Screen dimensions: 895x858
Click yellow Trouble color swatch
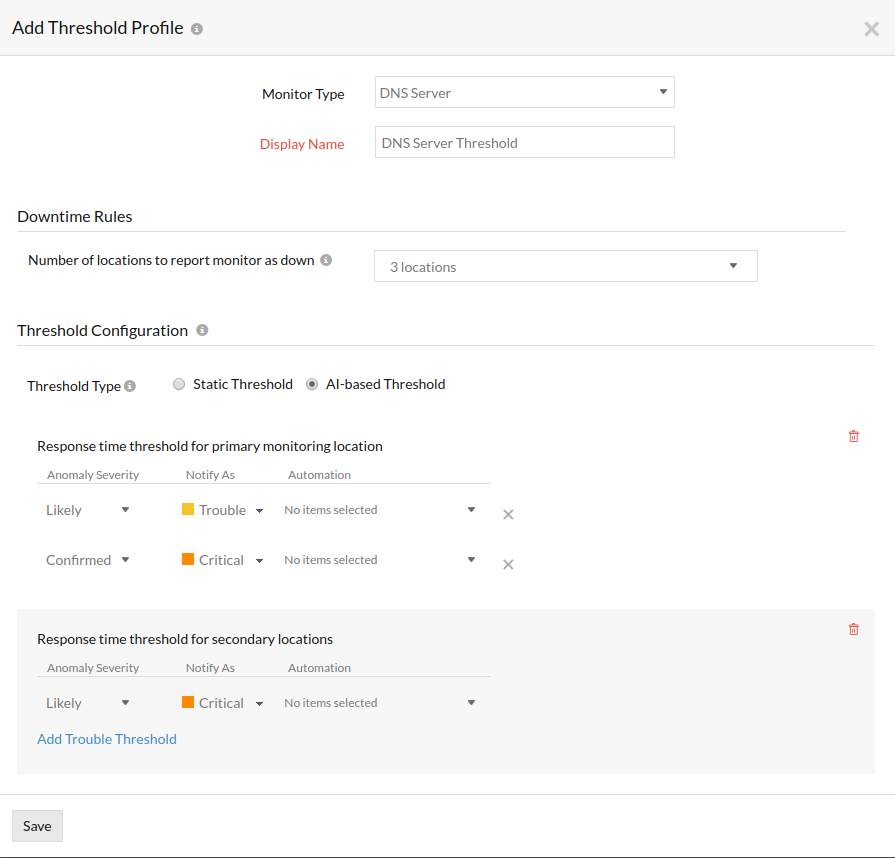coord(188,509)
